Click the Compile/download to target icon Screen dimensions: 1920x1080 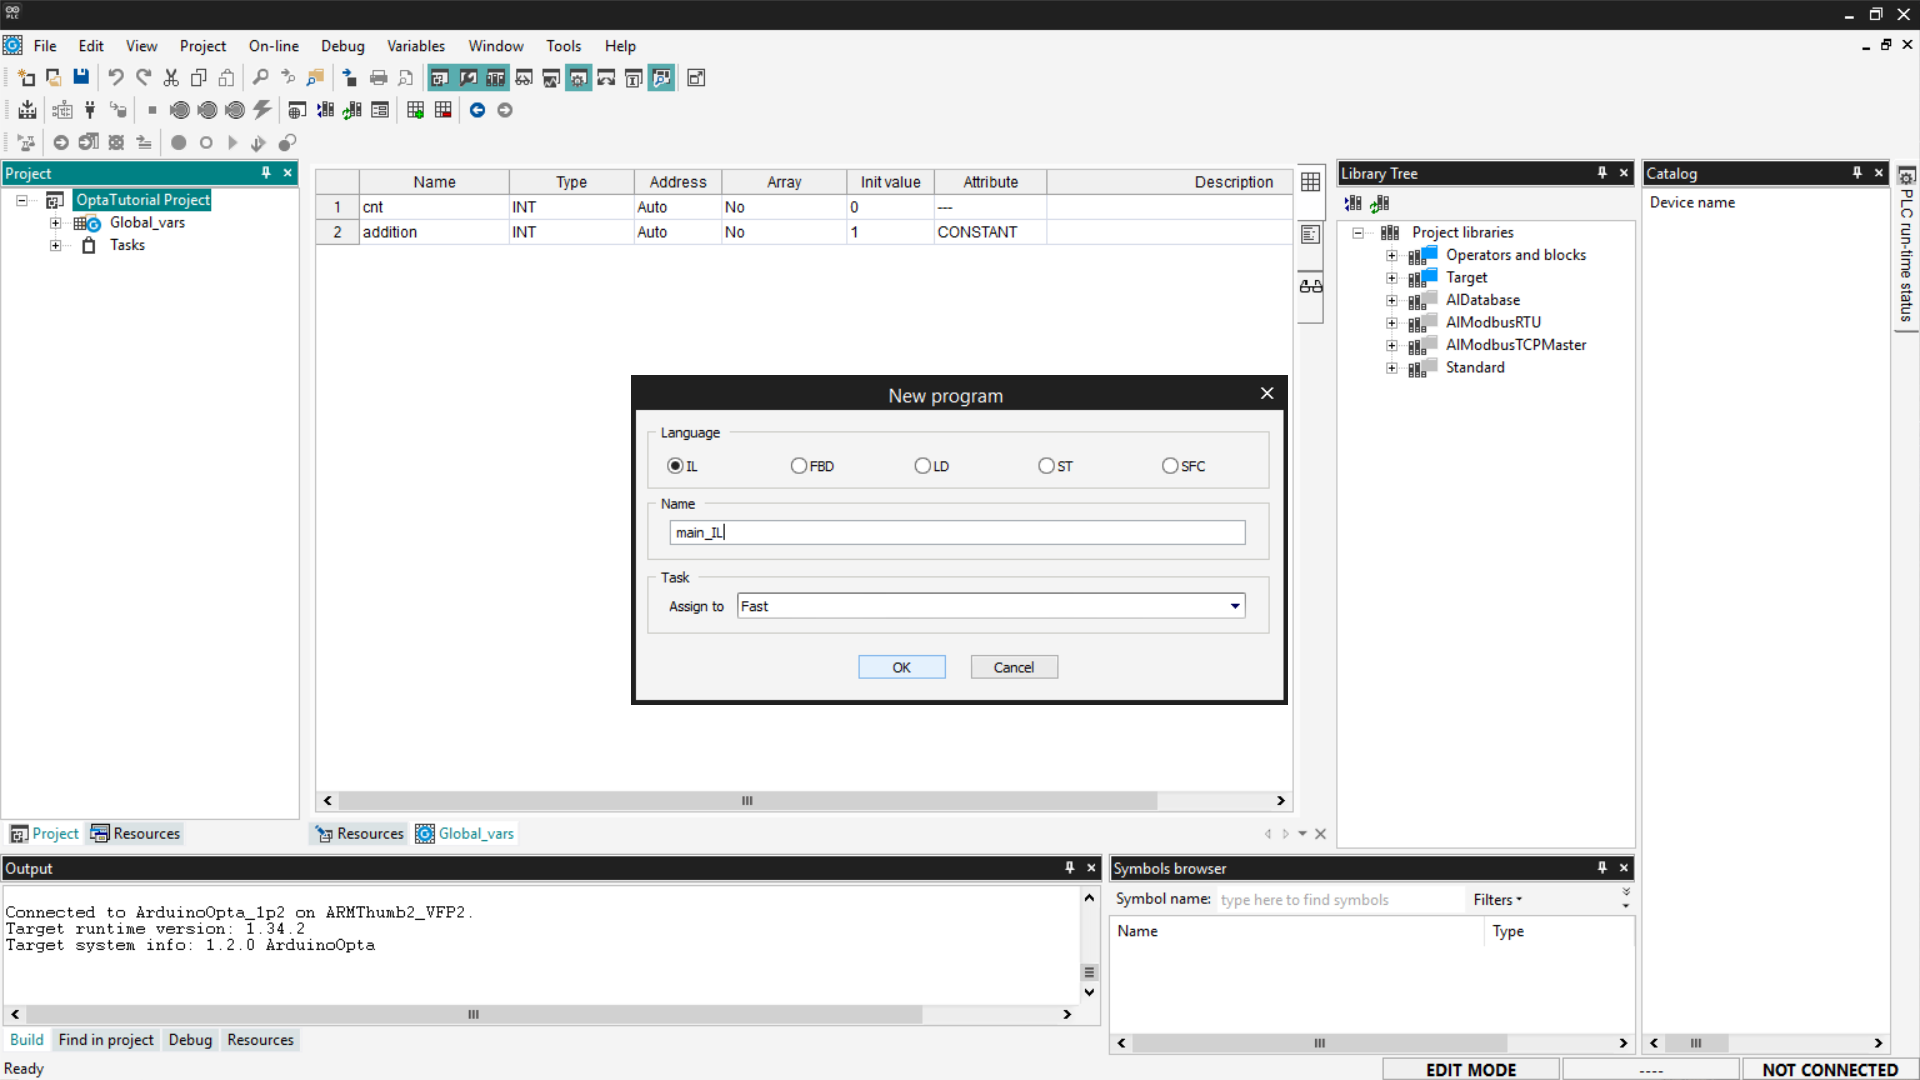pos(27,110)
